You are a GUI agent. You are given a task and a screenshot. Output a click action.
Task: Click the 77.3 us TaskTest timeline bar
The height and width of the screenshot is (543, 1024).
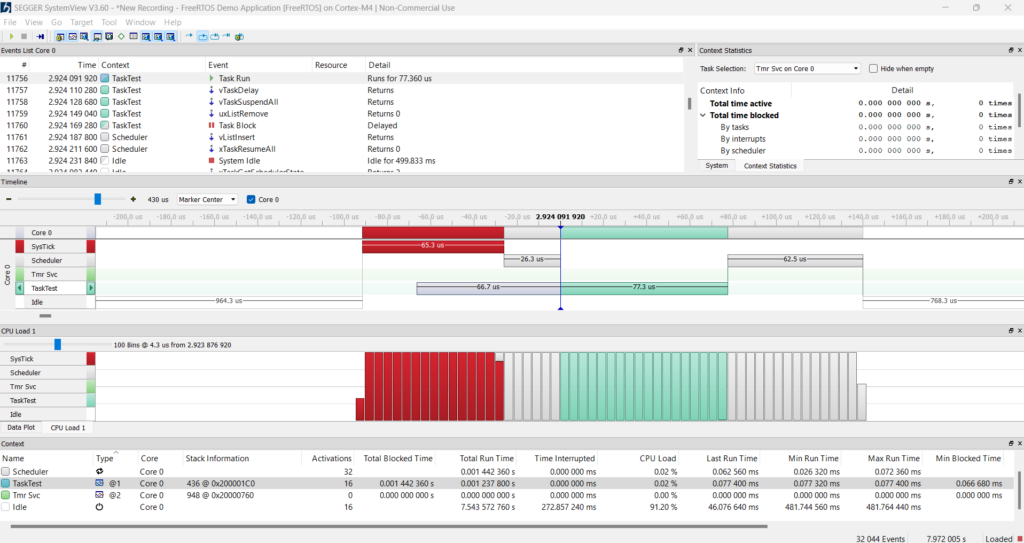[x=644, y=288]
